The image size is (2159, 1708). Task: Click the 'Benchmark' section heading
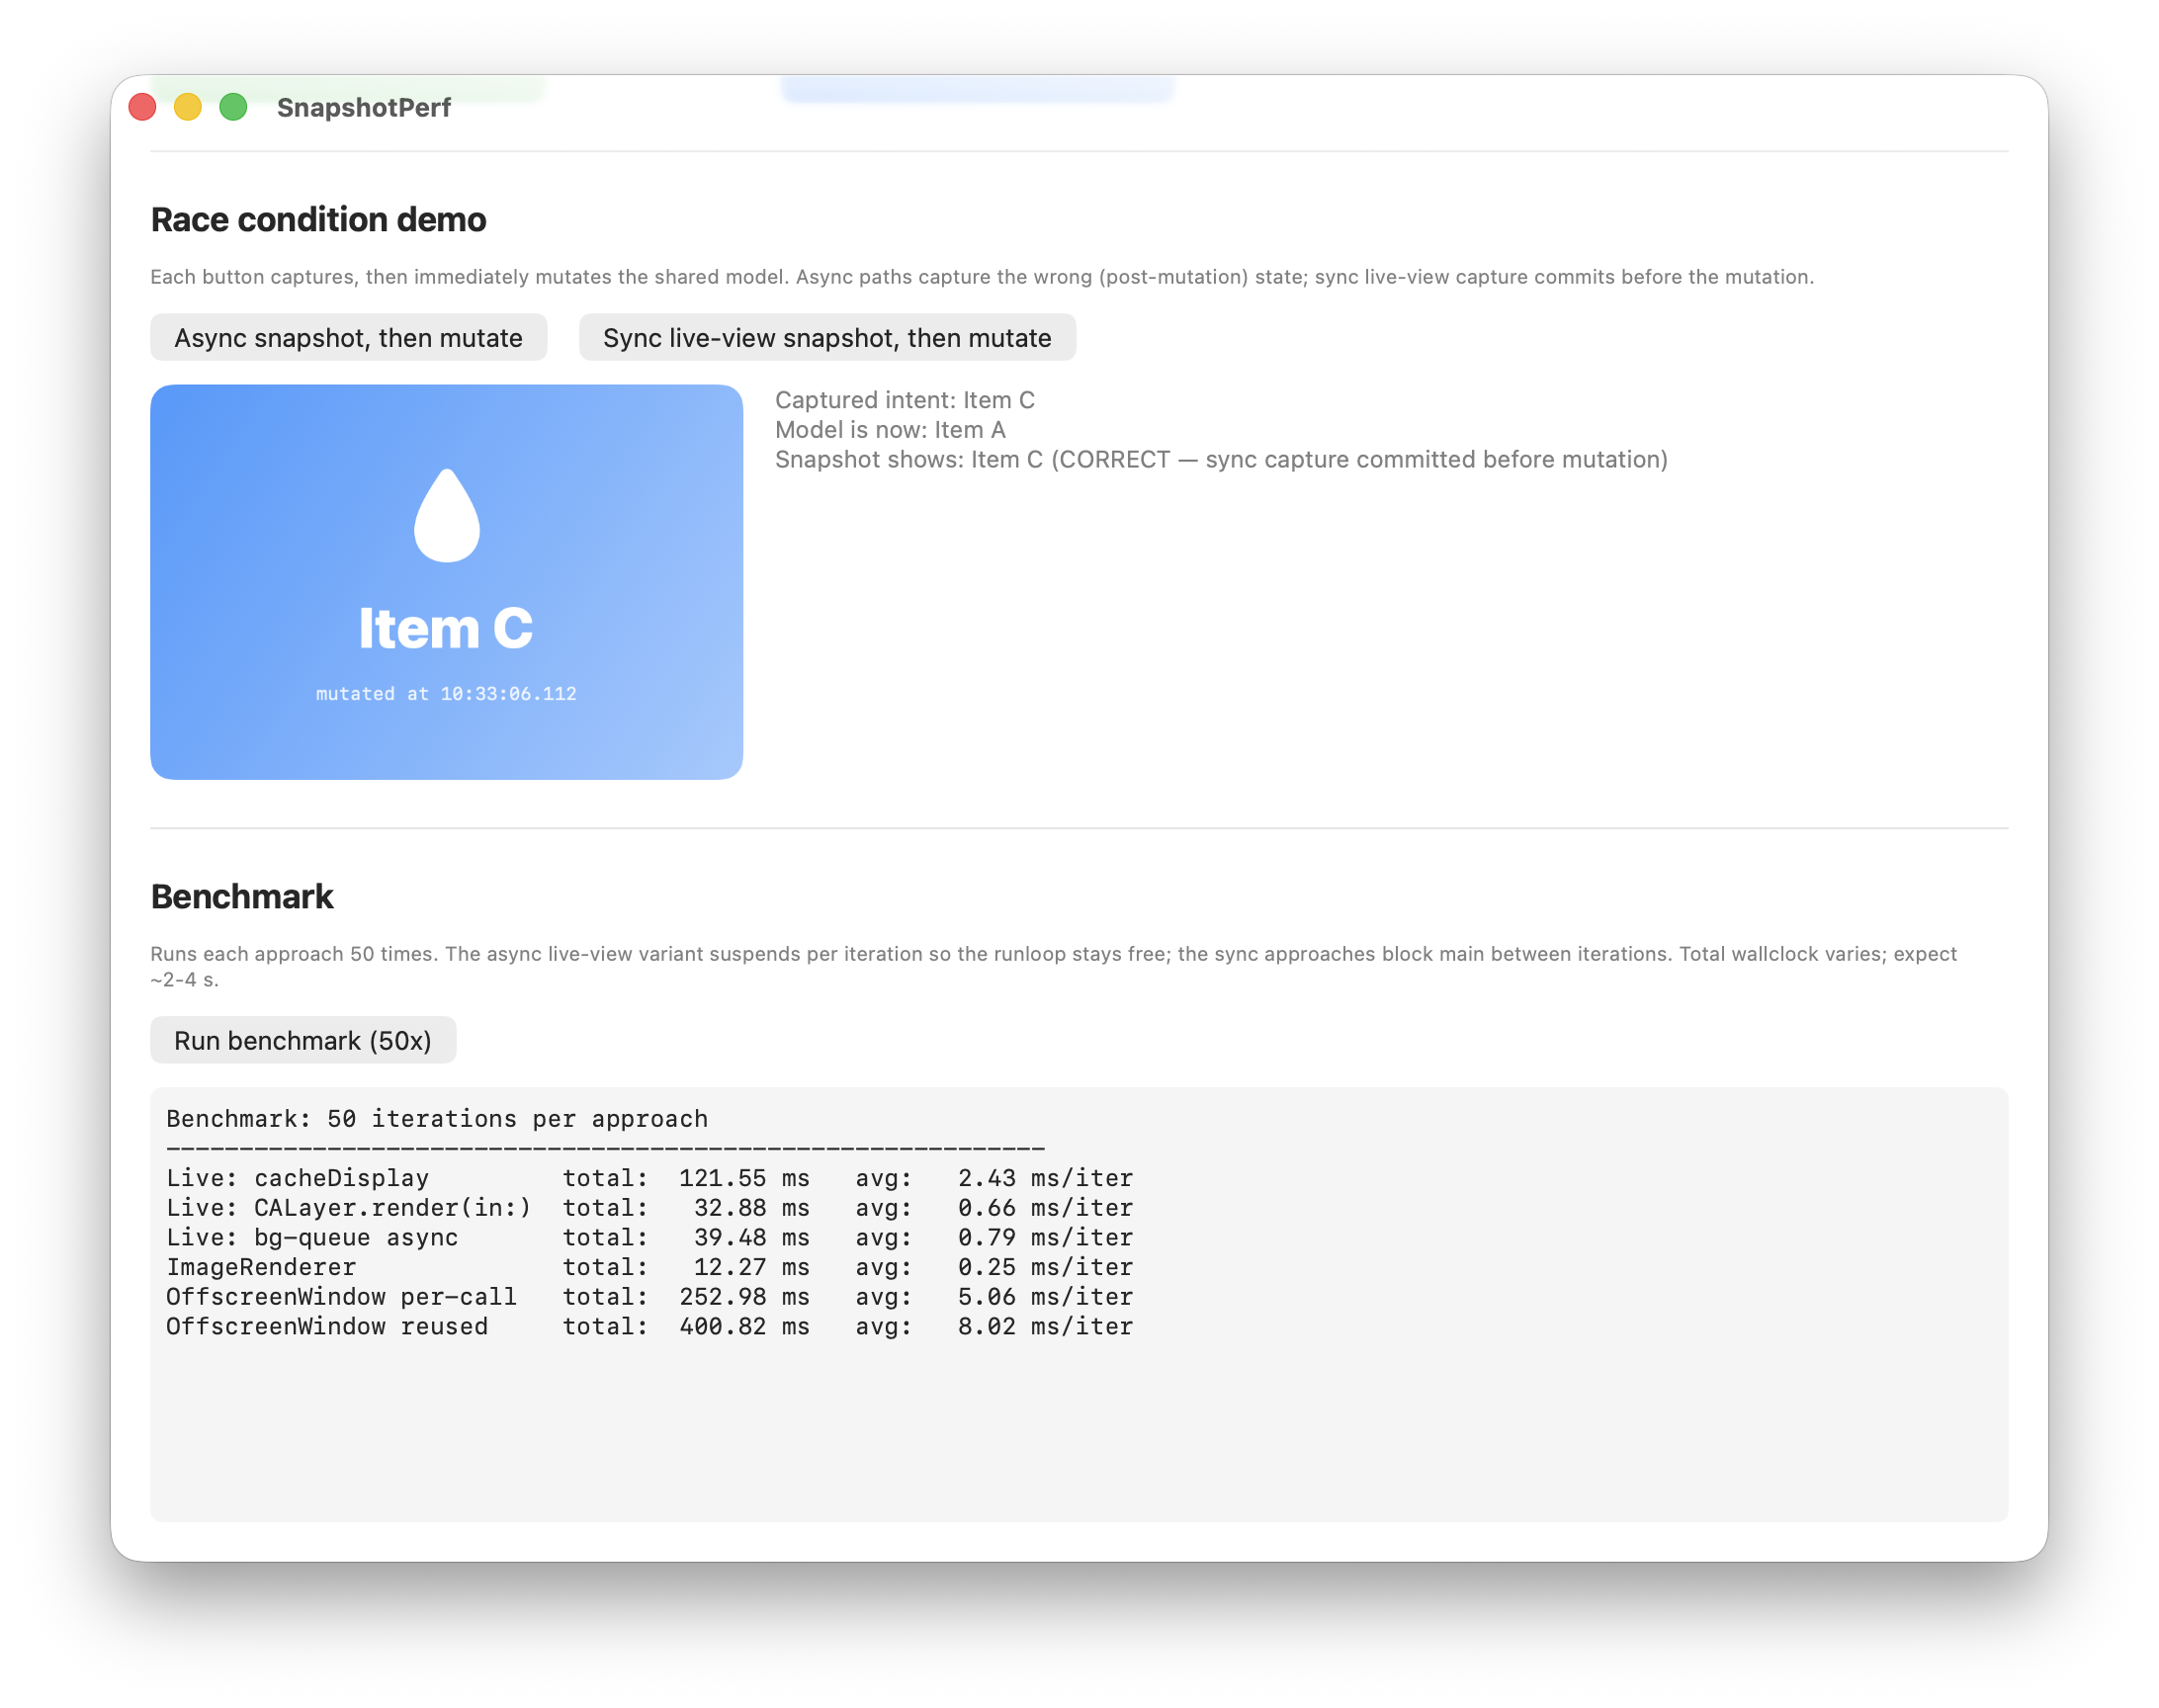click(242, 896)
